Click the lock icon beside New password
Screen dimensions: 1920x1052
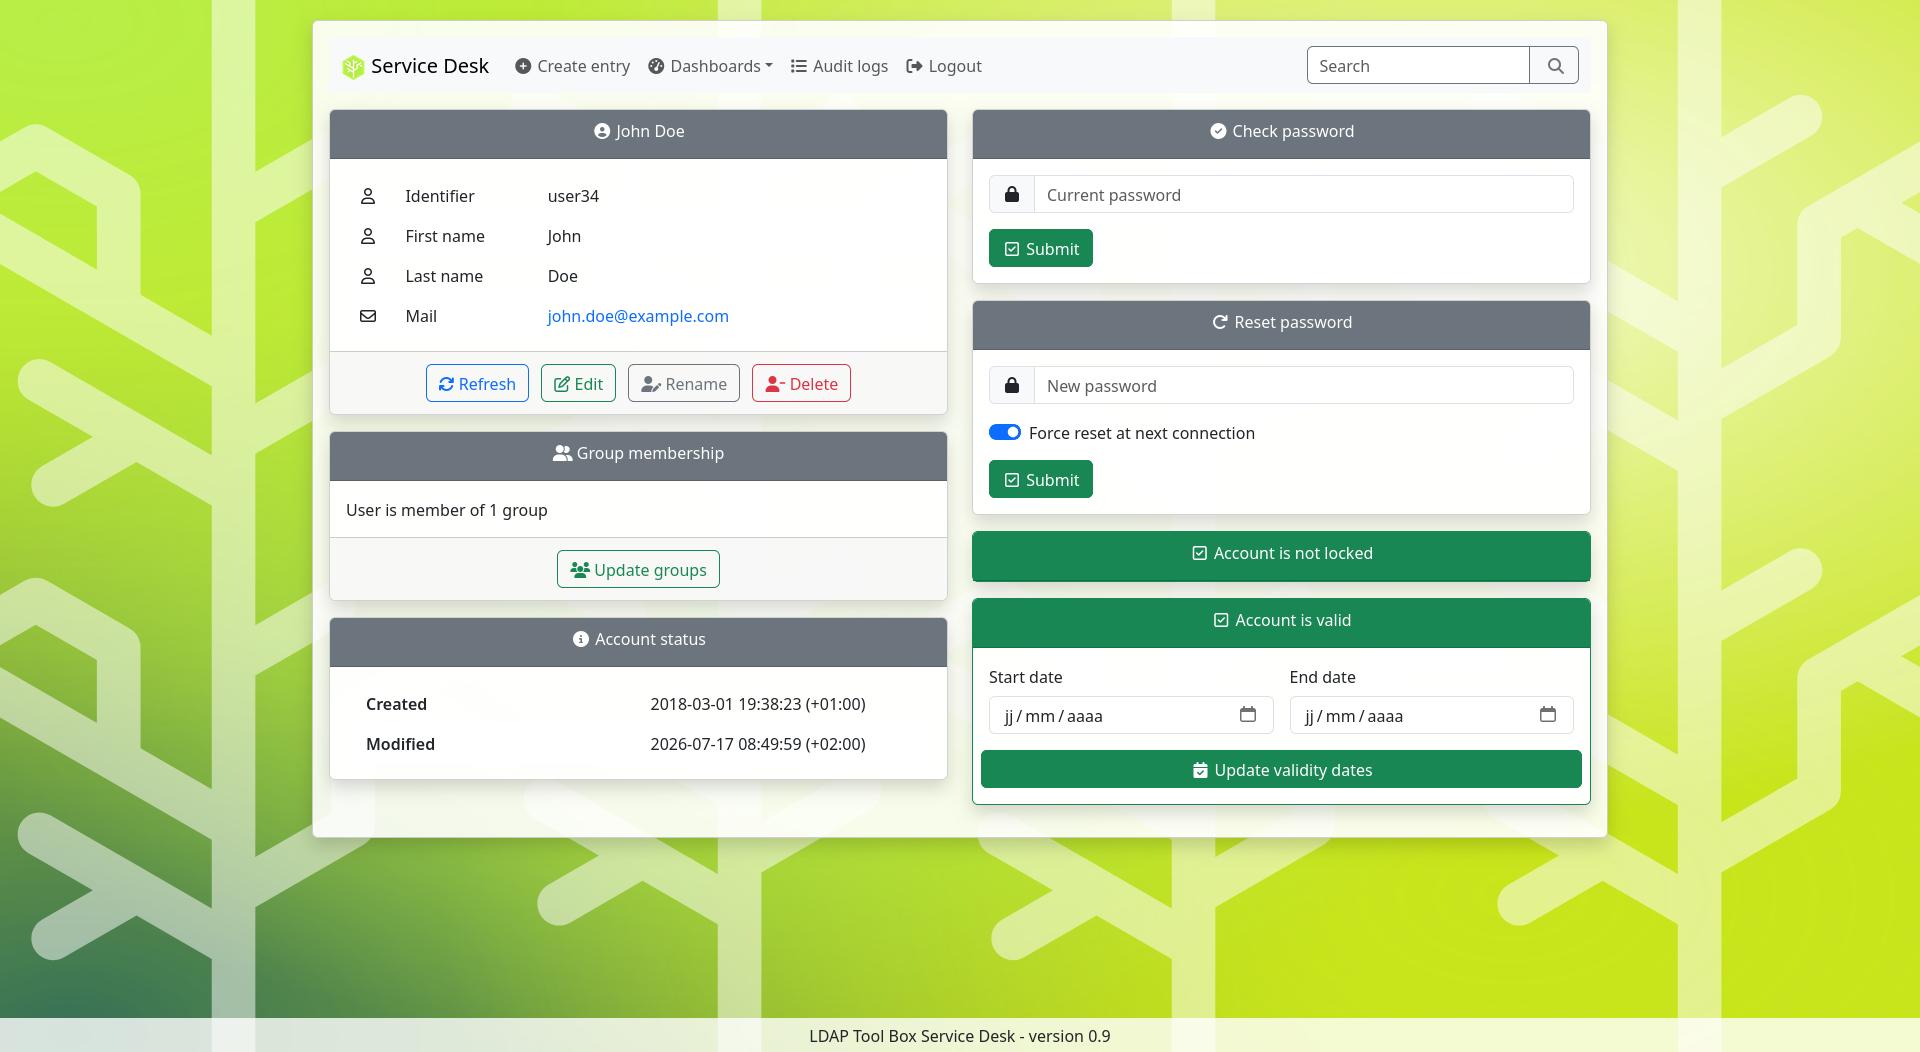coord(1012,385)
